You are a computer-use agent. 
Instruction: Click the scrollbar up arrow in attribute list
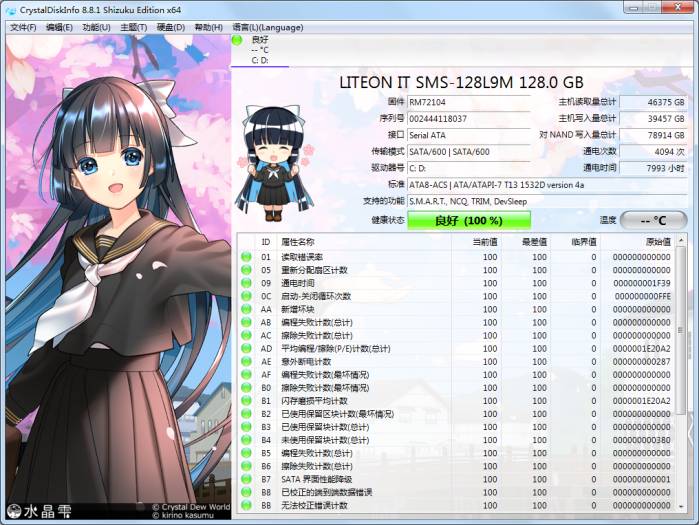[x=681, y=240]
